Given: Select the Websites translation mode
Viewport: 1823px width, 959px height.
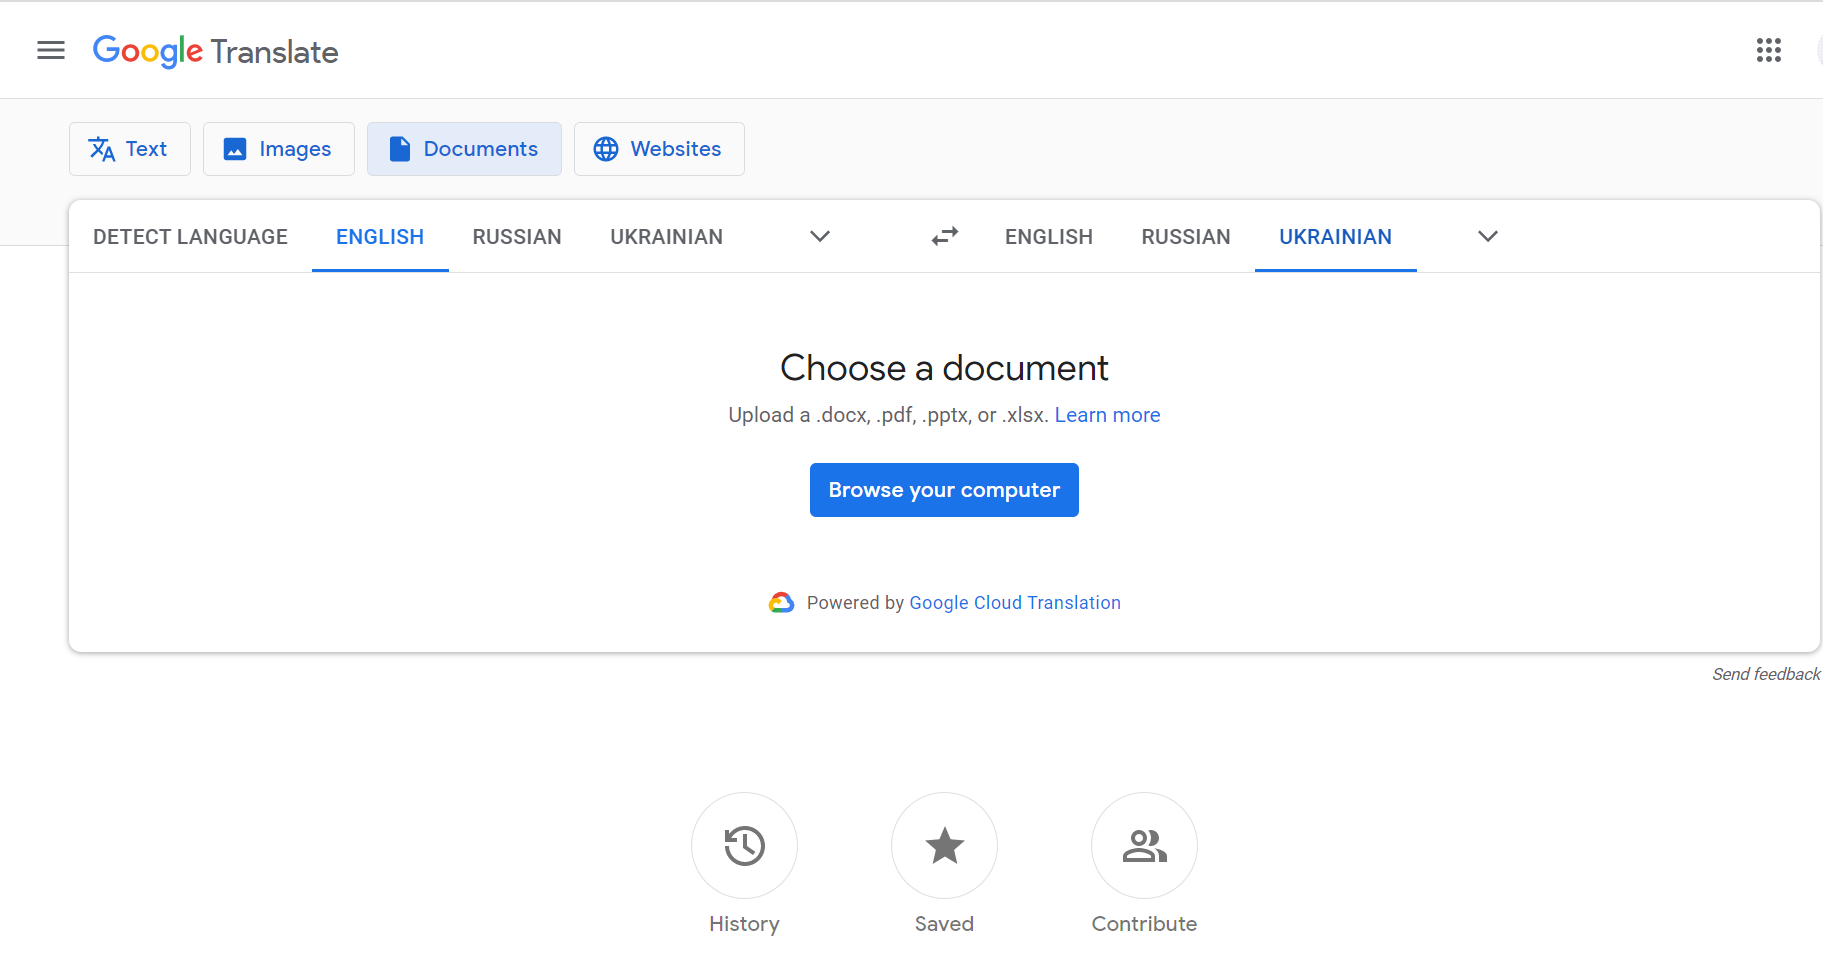Looking at the screenshot, I should 658,149.
